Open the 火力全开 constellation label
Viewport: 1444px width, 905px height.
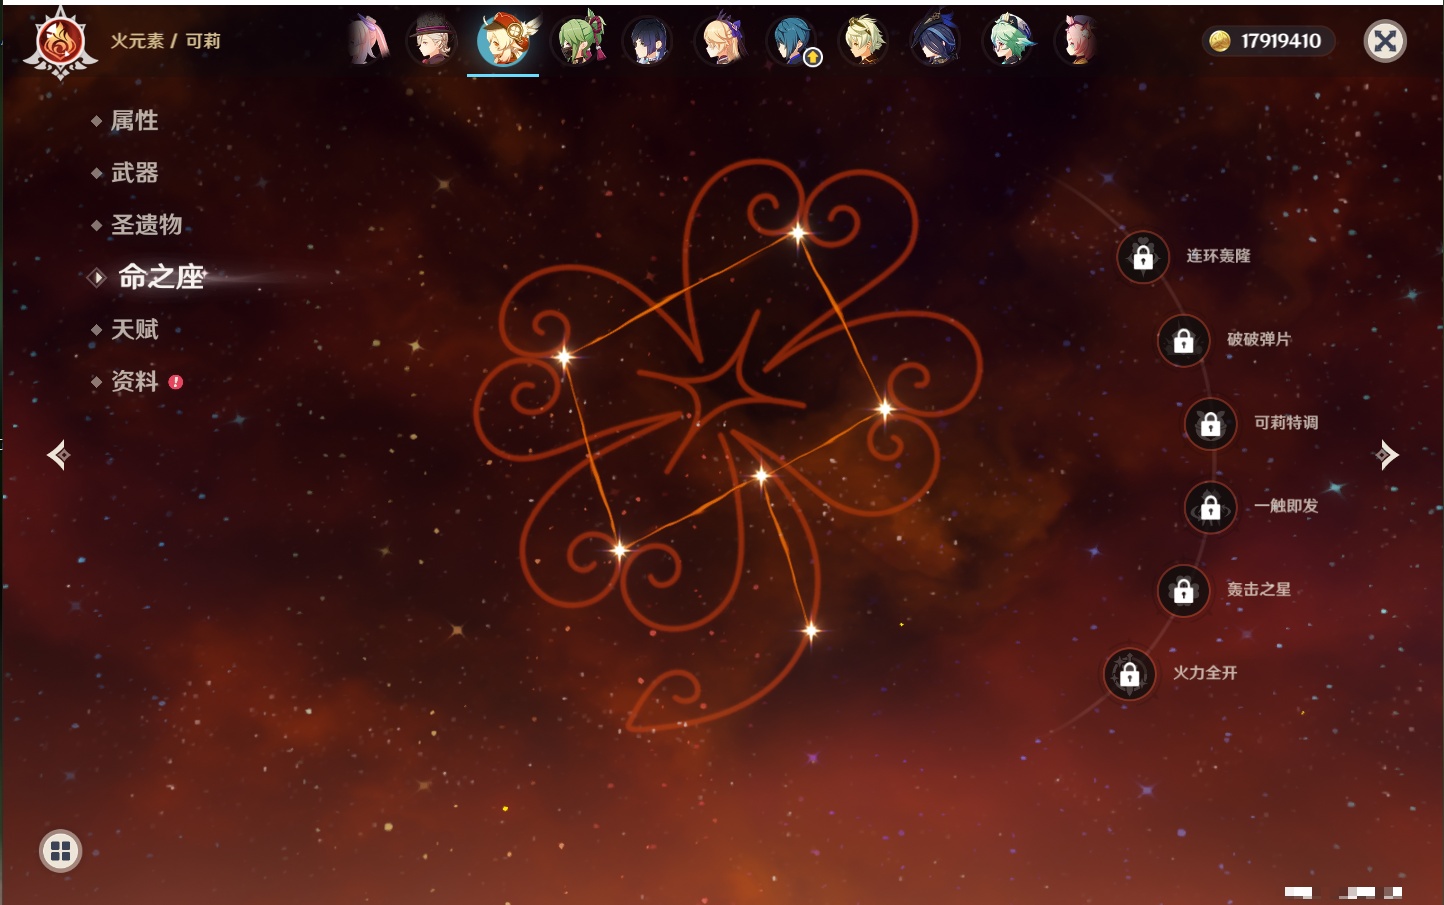click(1205, 673)
